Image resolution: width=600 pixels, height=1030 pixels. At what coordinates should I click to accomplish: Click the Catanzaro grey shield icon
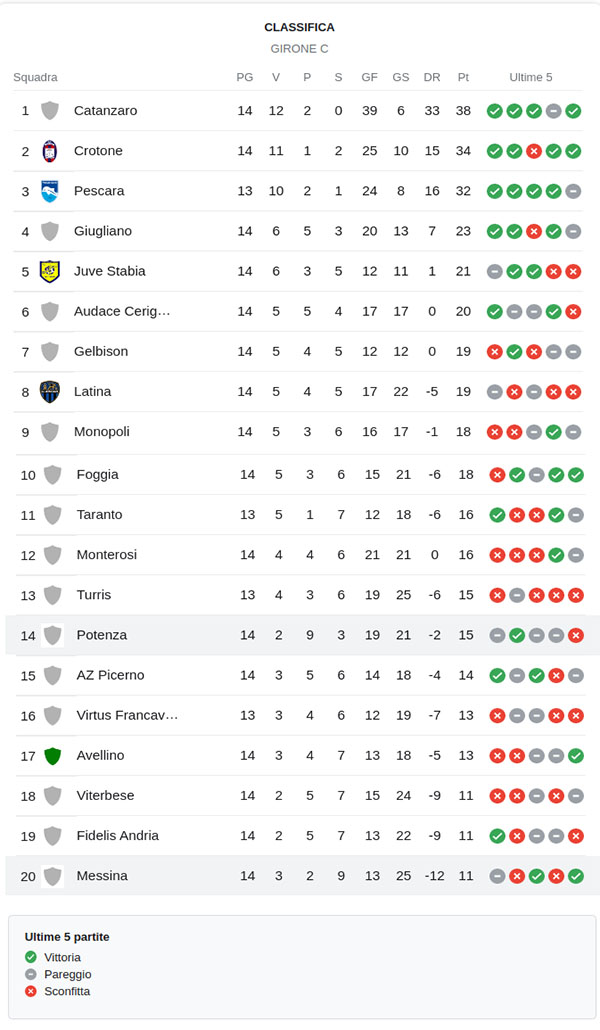49,111
